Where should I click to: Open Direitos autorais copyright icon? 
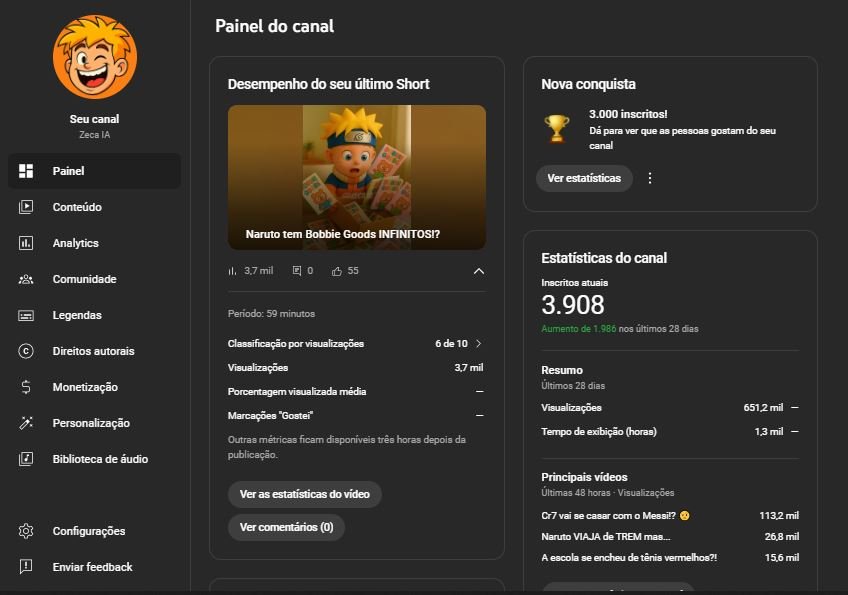click(26, 351)
